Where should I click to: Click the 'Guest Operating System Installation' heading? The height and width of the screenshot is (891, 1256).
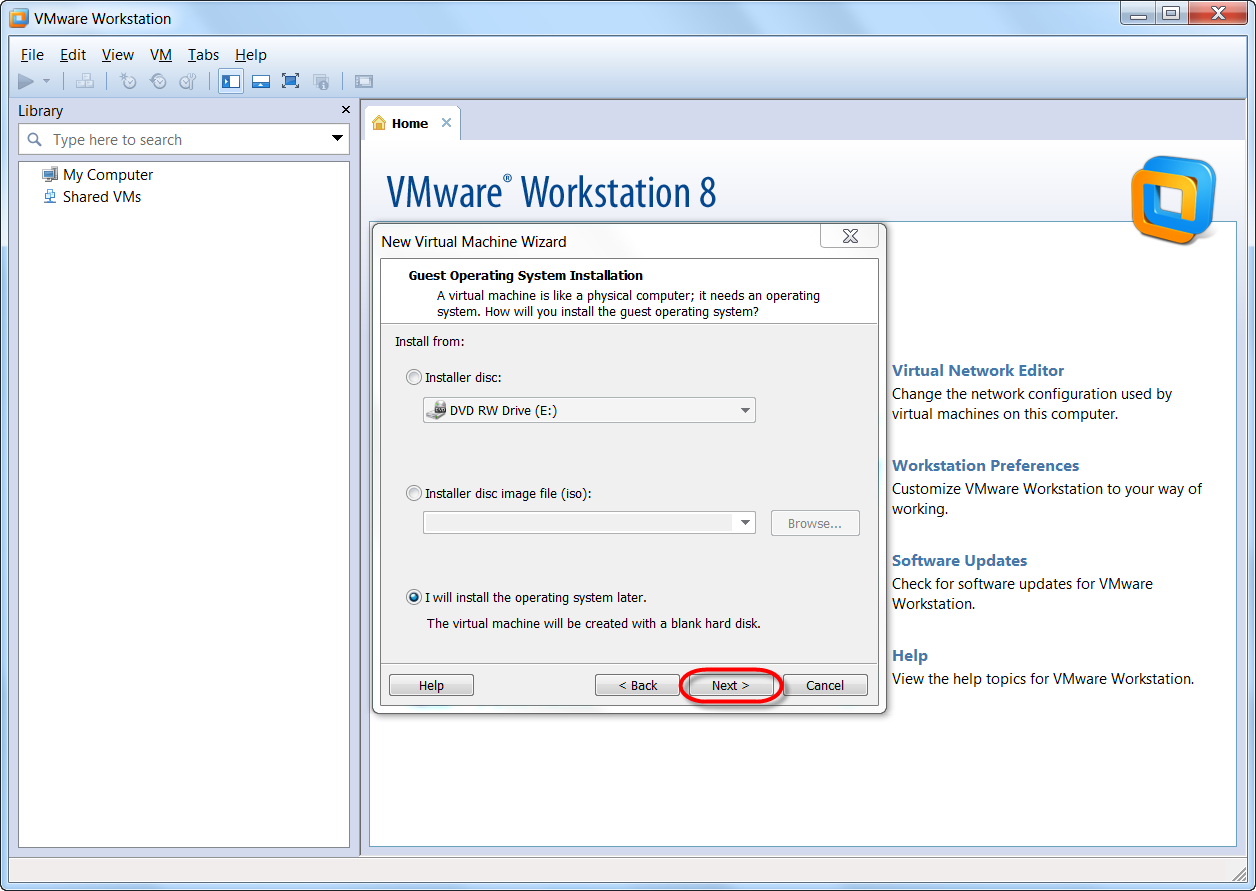[x=526, y=275]
